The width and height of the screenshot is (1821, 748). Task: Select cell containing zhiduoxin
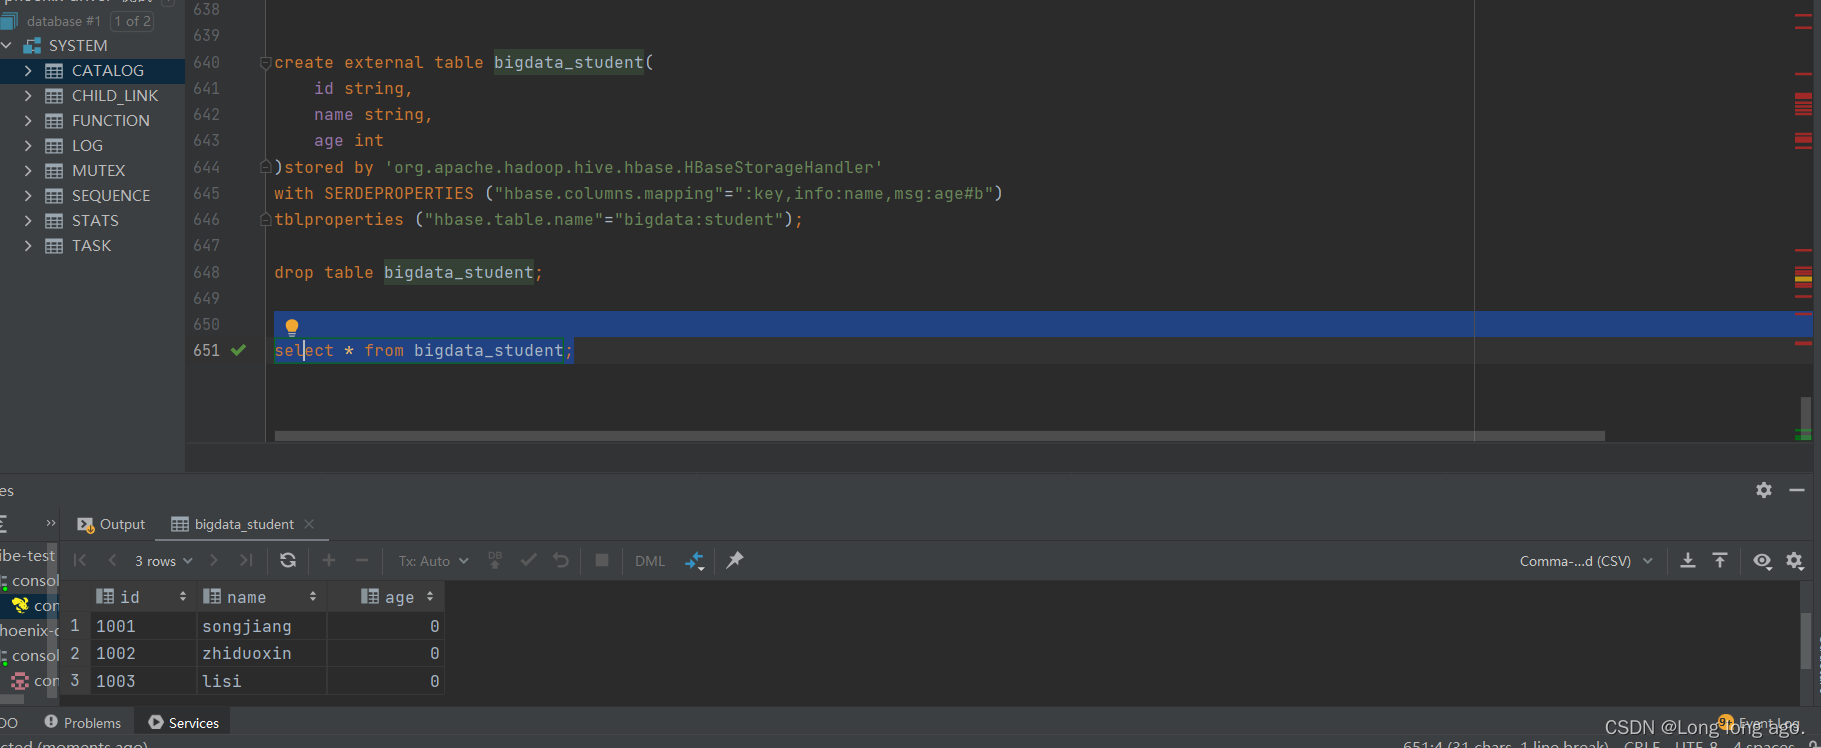[262, 653]
